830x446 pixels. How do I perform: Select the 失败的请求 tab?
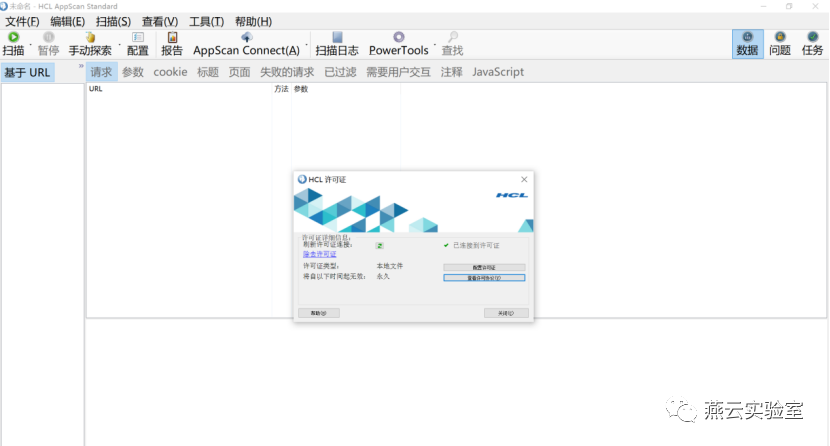[x=287, y=72]
